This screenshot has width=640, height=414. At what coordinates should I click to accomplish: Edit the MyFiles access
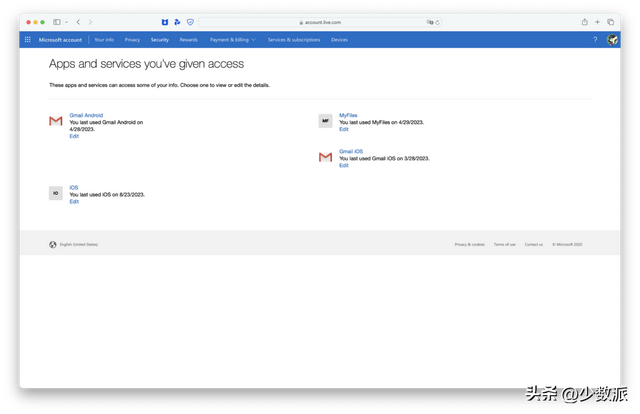coord(344,129)
